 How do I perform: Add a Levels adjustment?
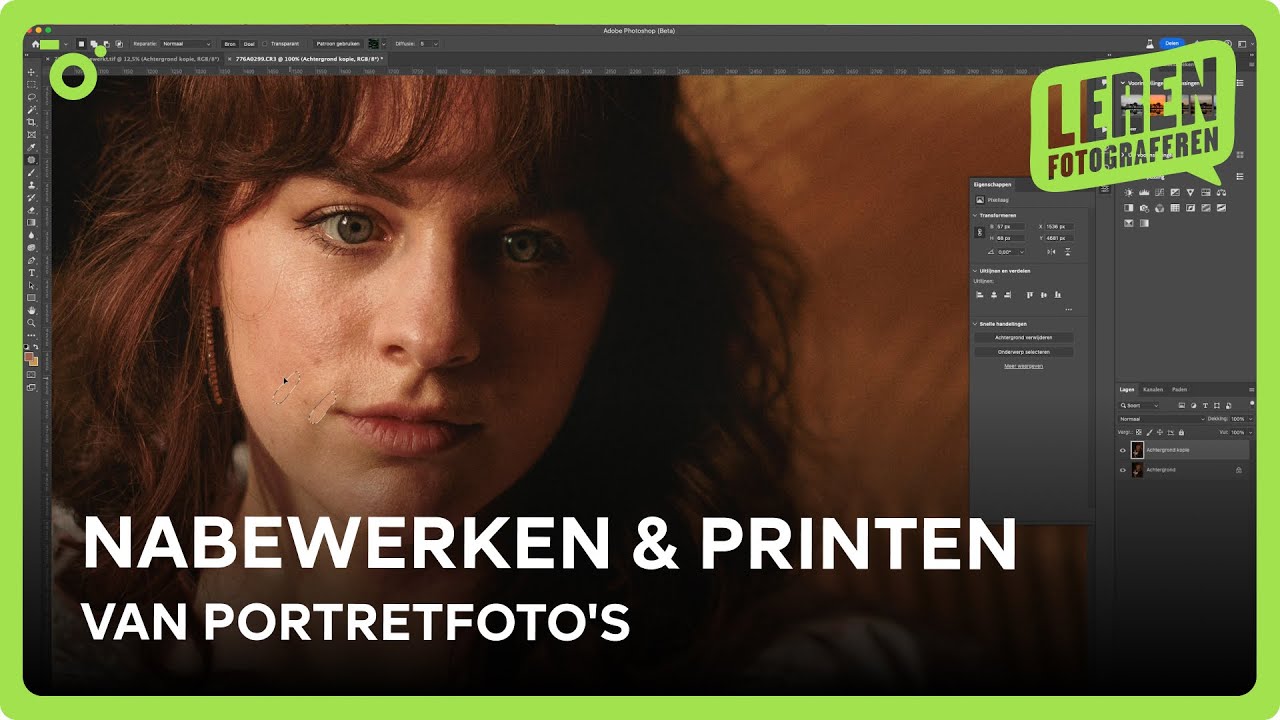pos(1144,192)
